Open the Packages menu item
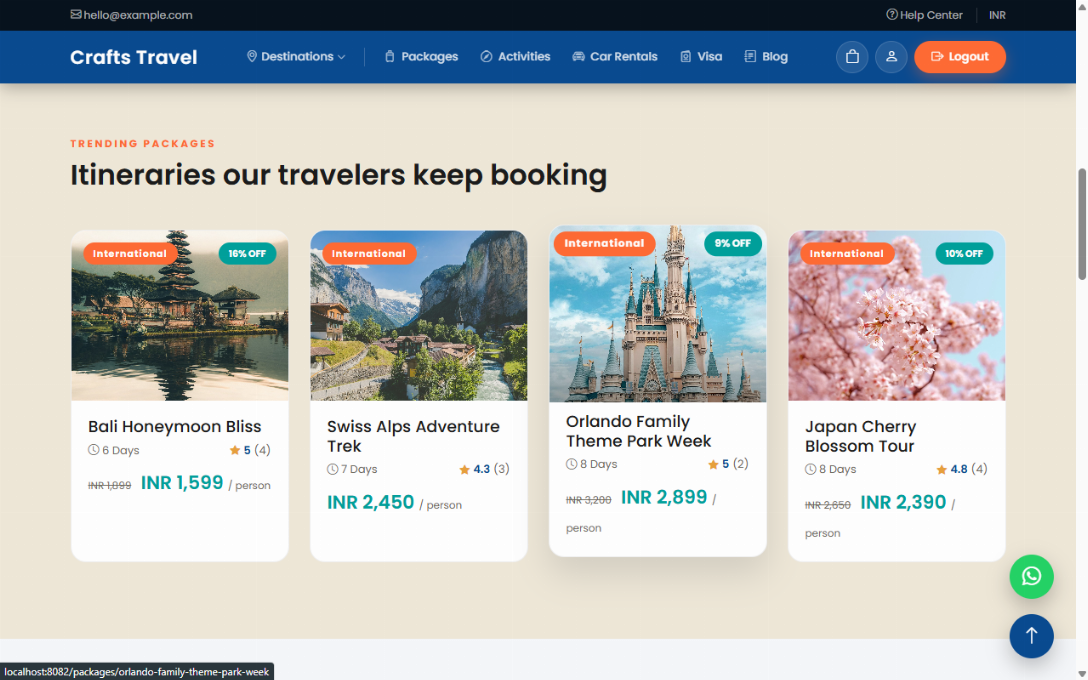This screenshot has height=680, width=1088. (x=422, y=56)
